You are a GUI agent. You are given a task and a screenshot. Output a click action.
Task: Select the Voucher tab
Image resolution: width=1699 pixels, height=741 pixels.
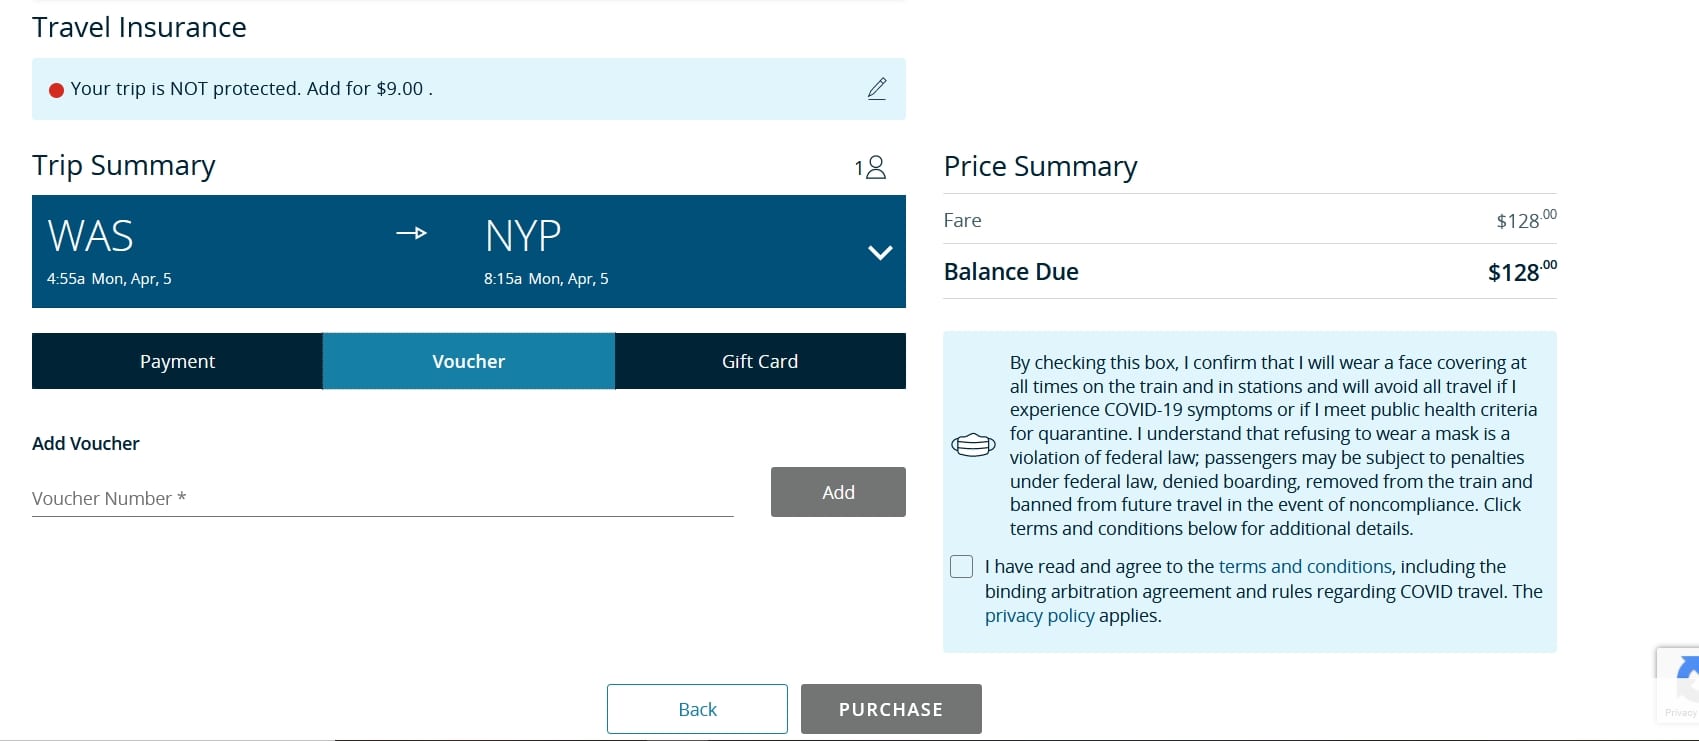pyautogui.click(x=468, y=361)
